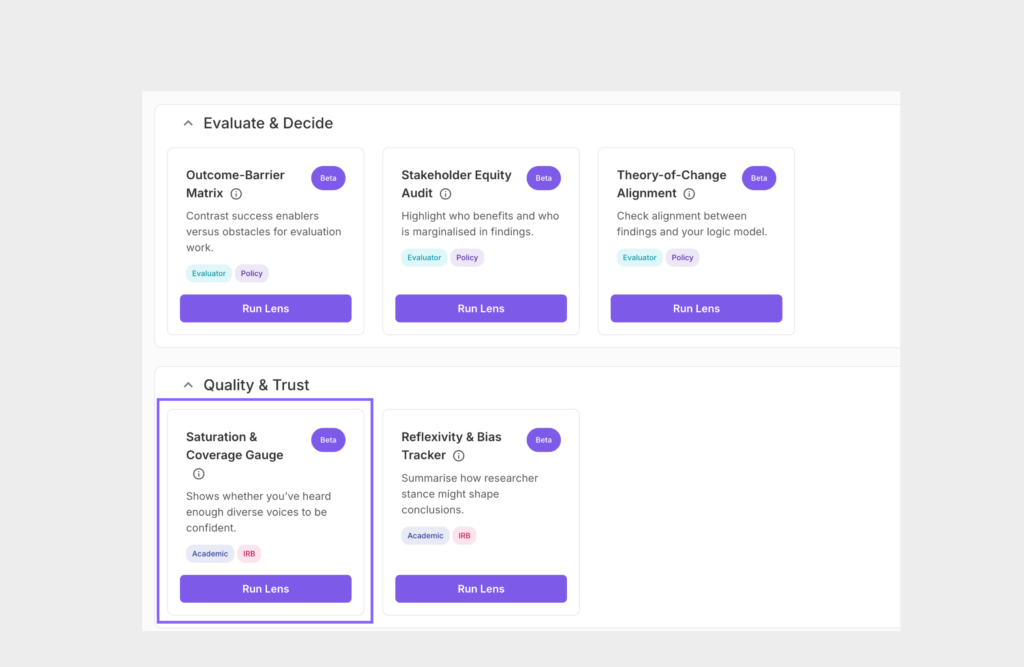Open info icon for Reflexivity & Bias Tracker
The height and width of the screenshot is (667, 1024).
tap(459, 456)
